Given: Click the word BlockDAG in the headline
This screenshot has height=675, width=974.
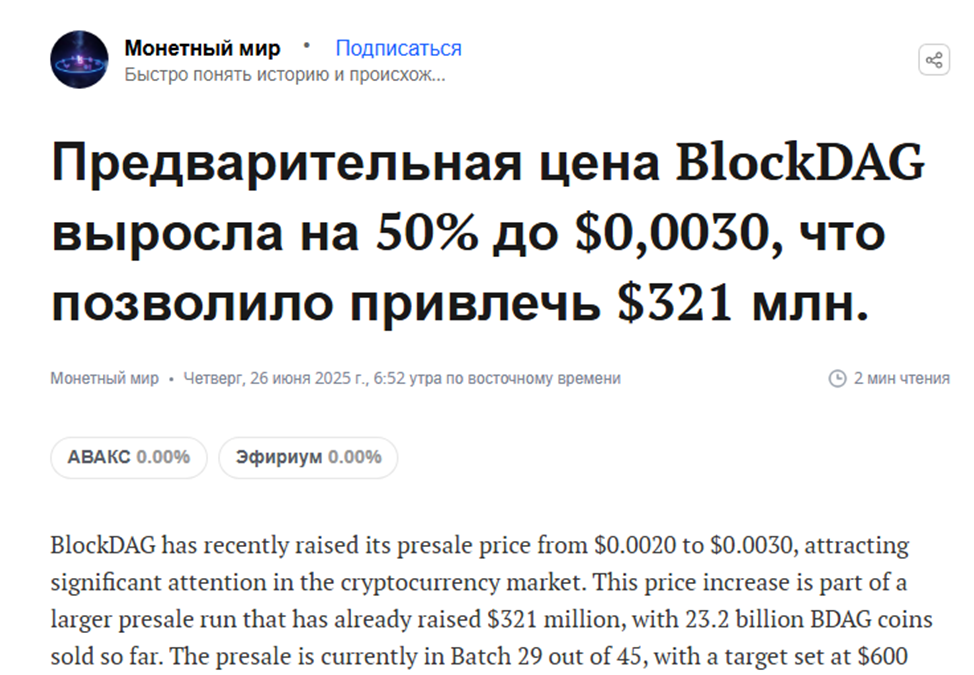Looking at the screenshot, I should (801, 162).
